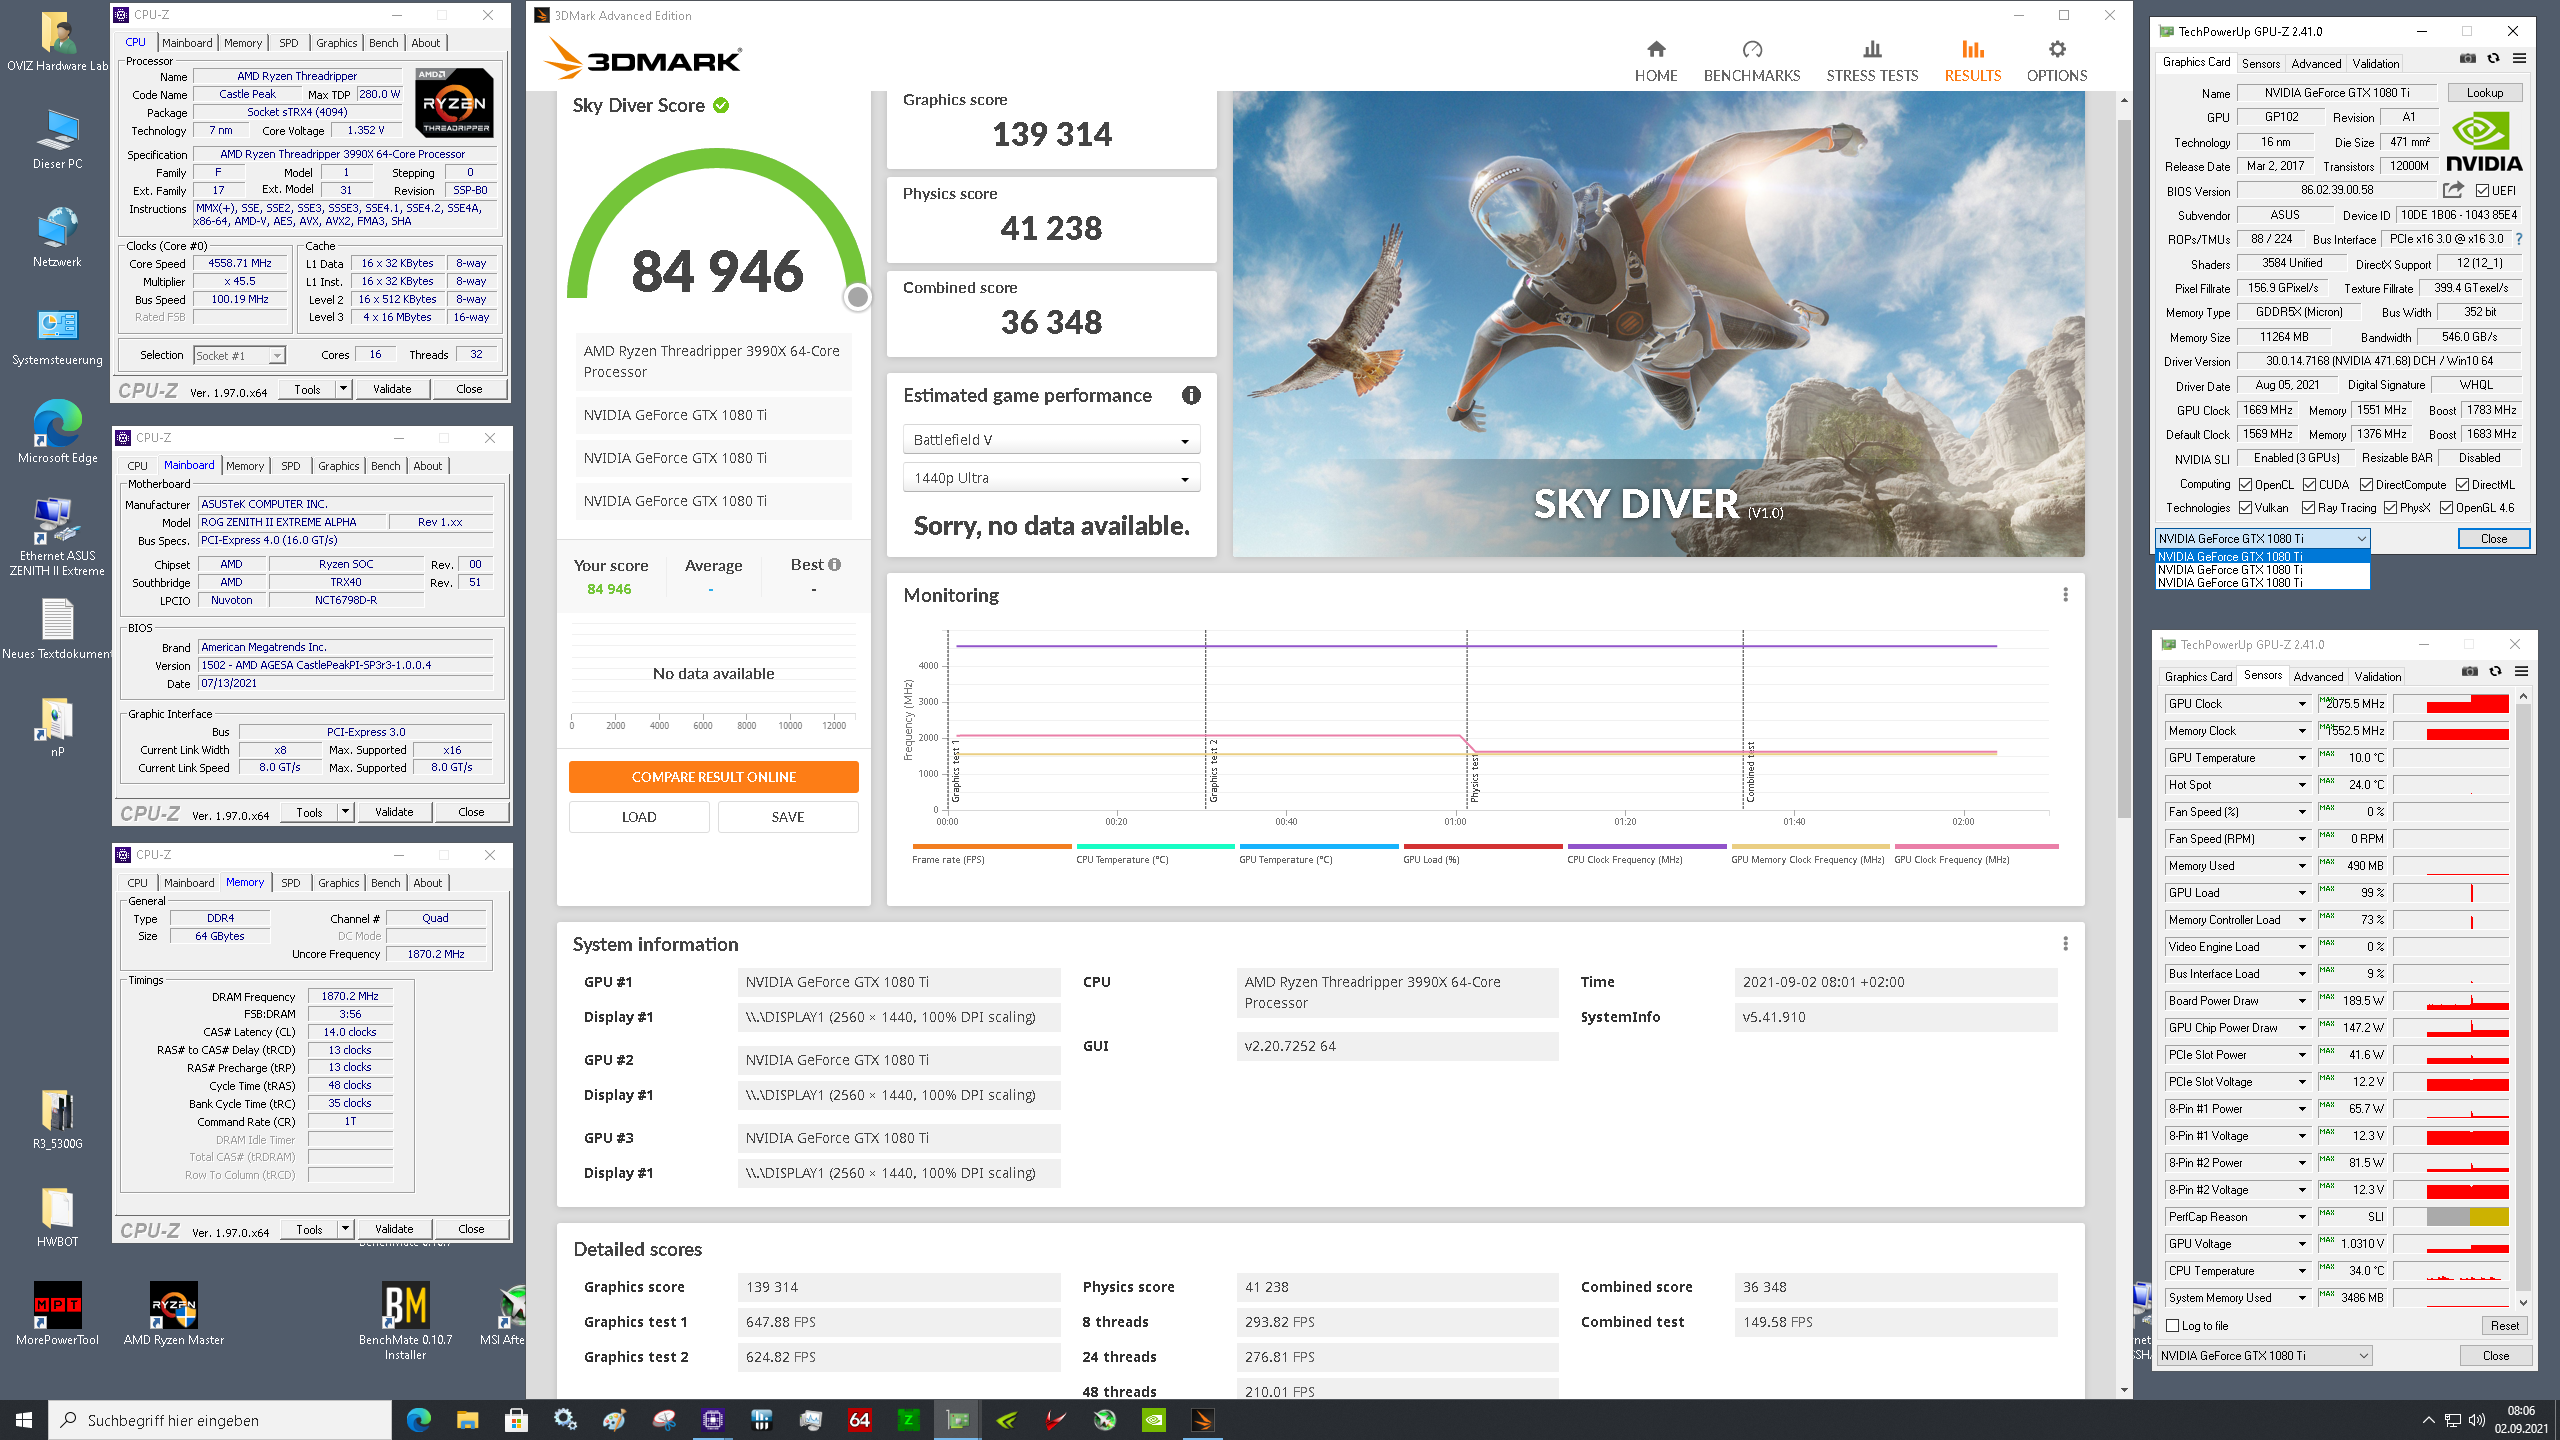The image size is (2560, 1440).
Task: Open Tools dropdown arrow in top CPU-Z window
Action: click(x=344, y=389)
